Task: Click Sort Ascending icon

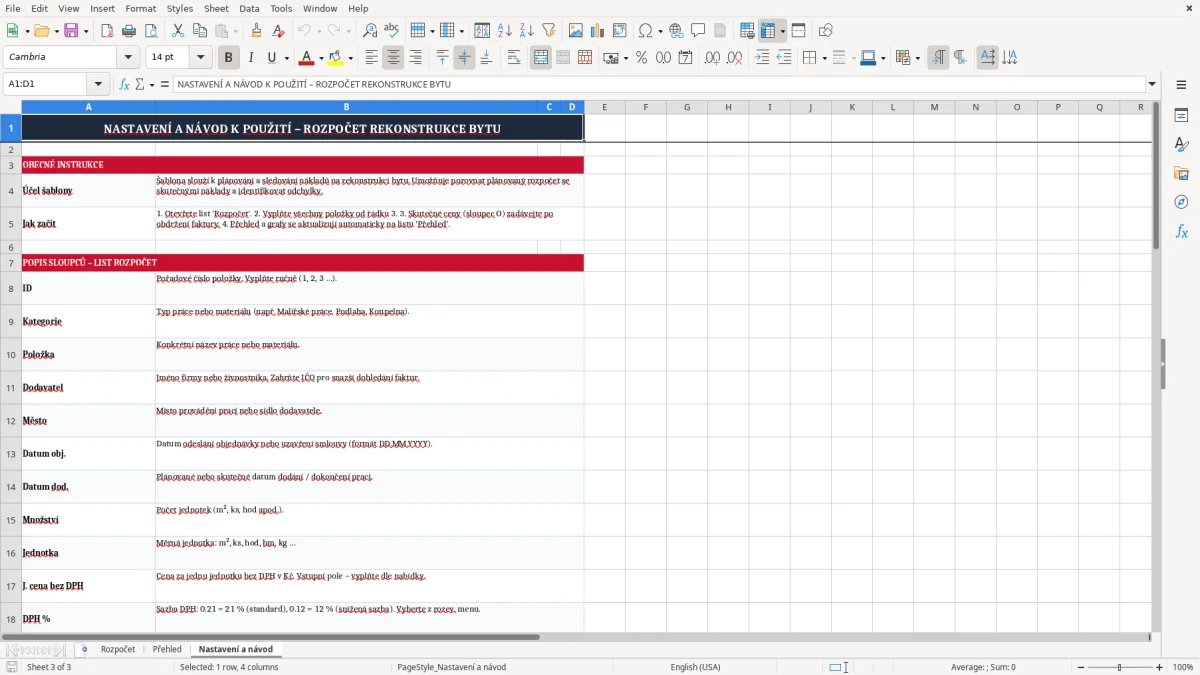Action: [x=505, y=31]
